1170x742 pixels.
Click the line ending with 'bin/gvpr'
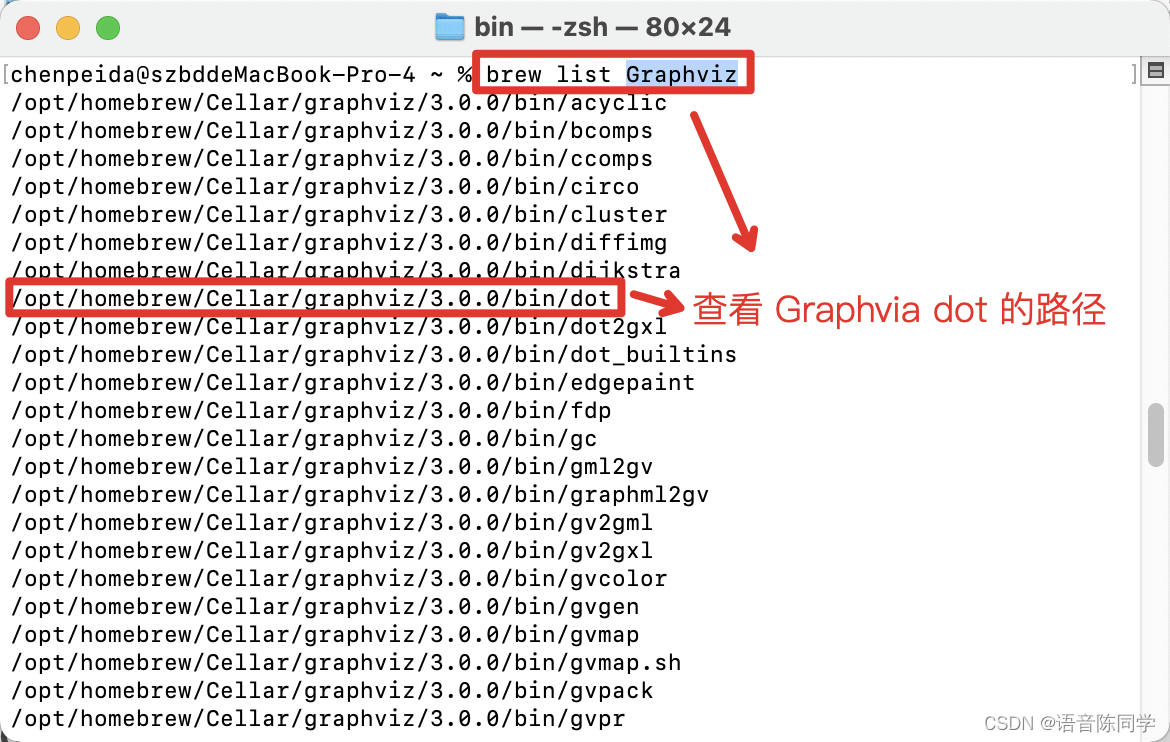[318, 719]
